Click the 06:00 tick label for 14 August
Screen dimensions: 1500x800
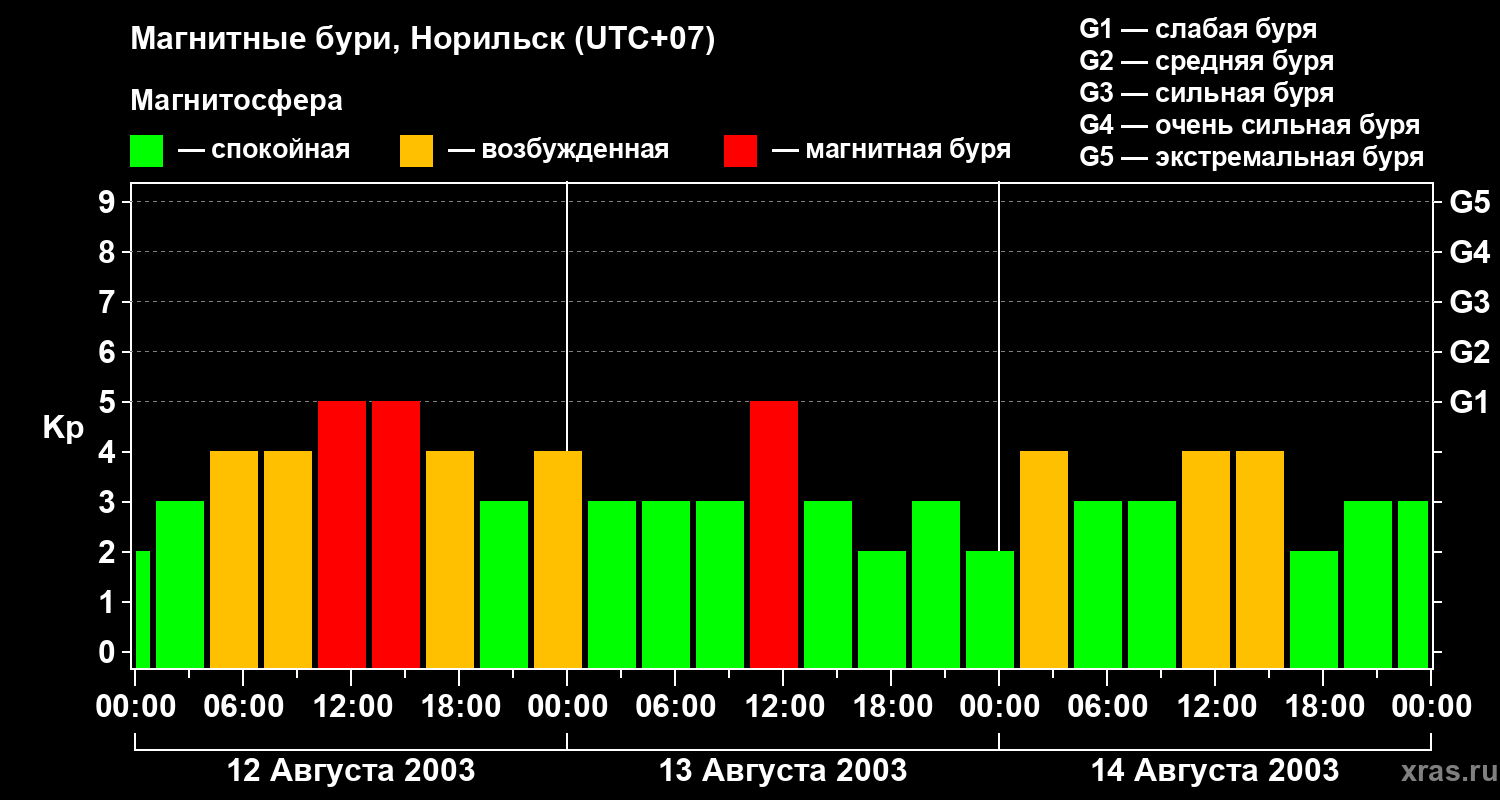pyautogui.click(x=1107, y=707)
